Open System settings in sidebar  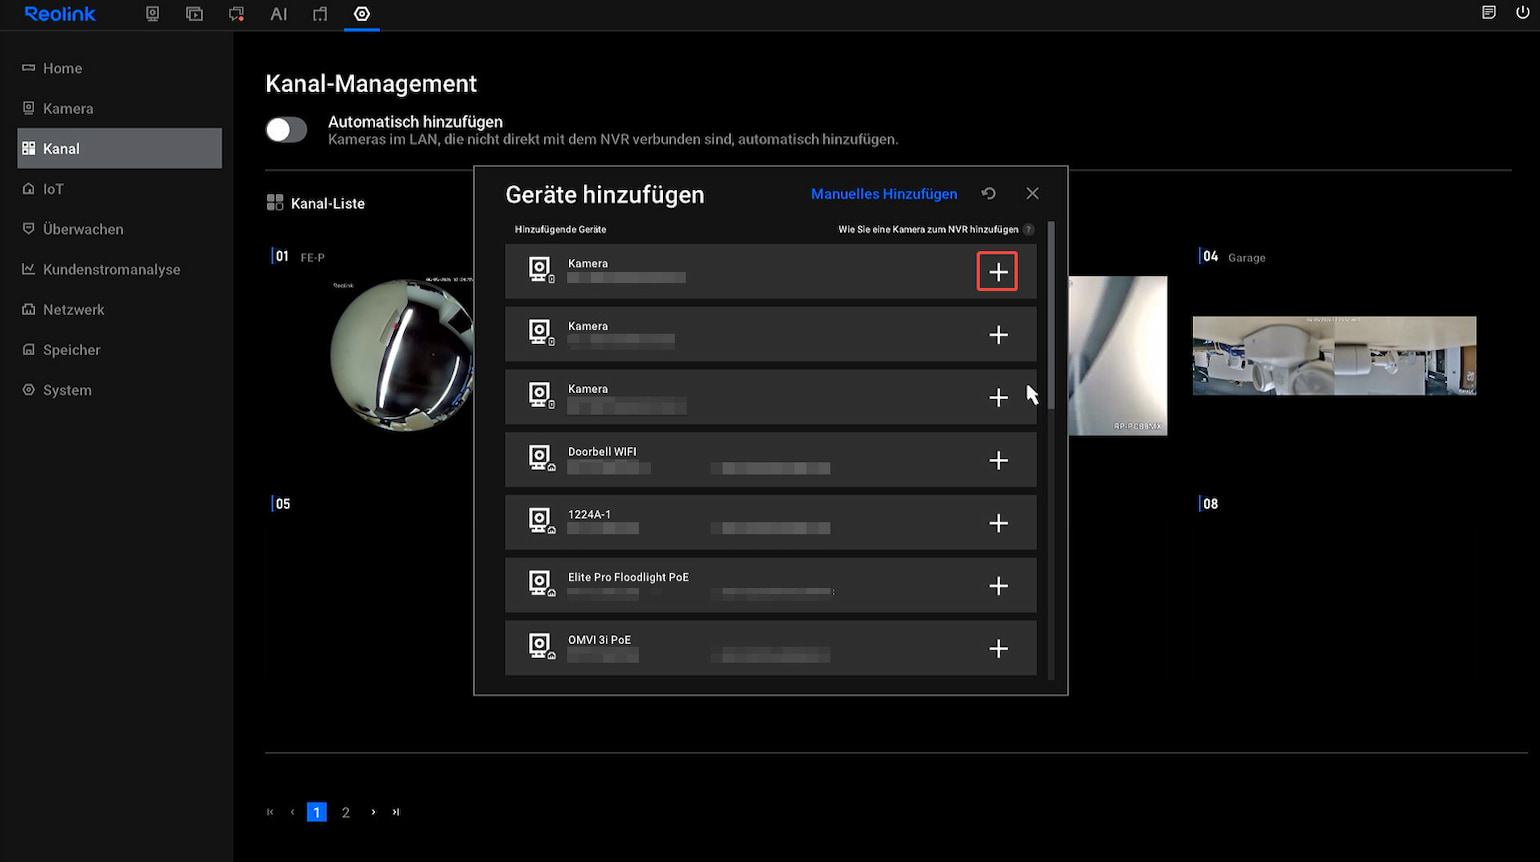pyautogui.click(x=119, y=390)
